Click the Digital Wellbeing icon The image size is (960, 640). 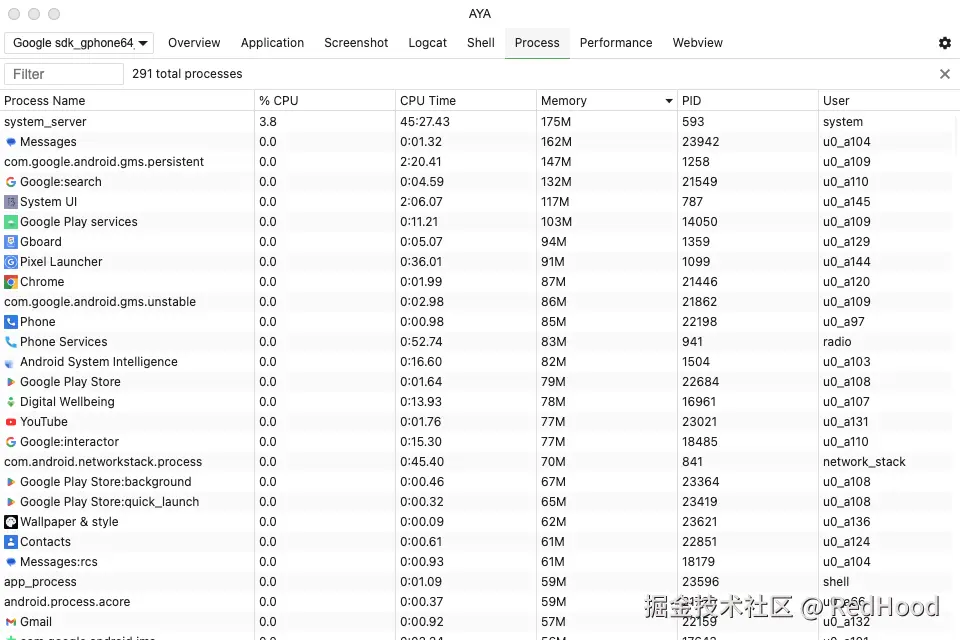tap(10, 402)
